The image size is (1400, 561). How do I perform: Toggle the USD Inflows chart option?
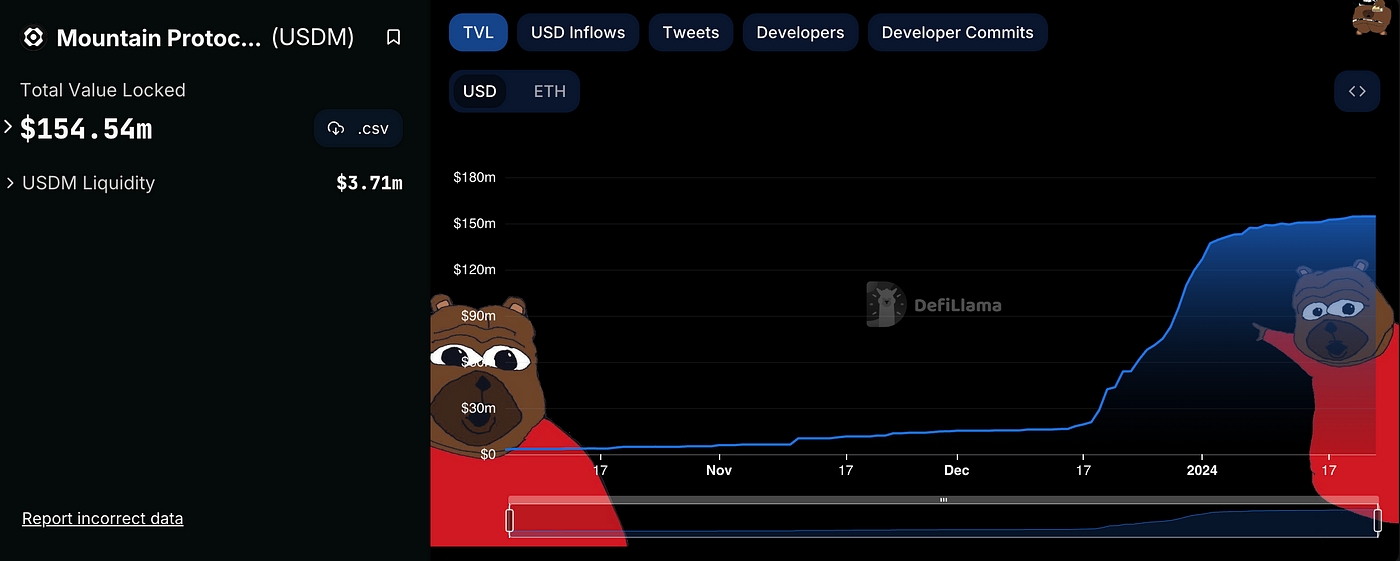click(x=578, y=33)
